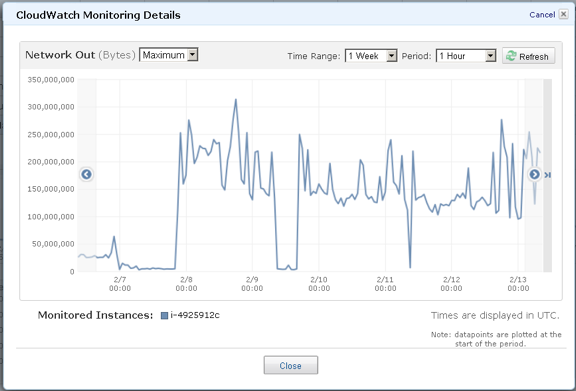Click the instance ID i-4925912c

(x=195, y=315)
